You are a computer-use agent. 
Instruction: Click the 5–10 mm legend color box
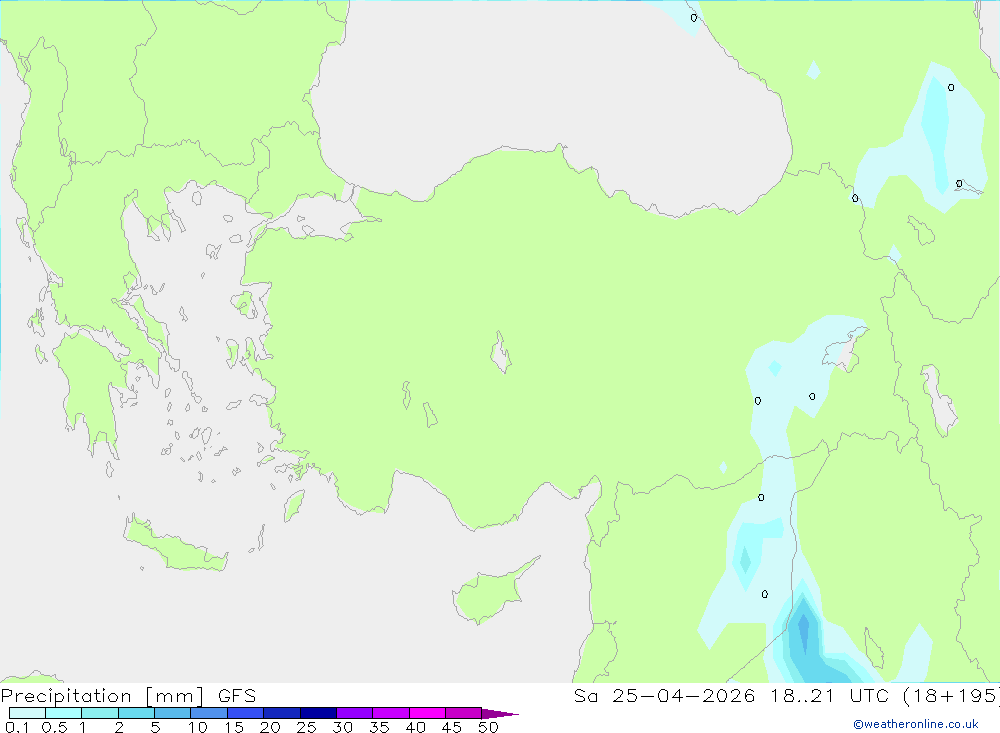tap(172, 713)
